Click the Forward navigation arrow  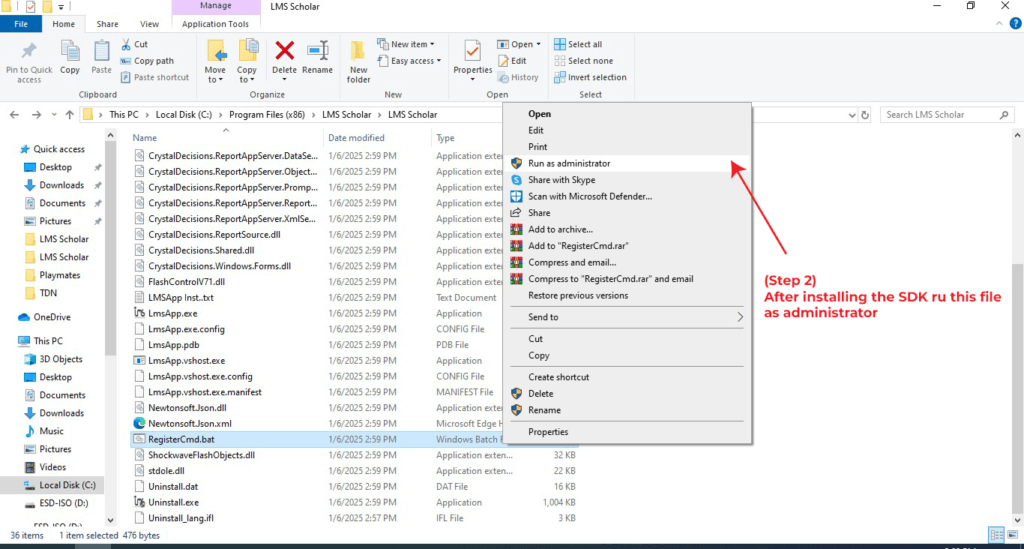point(37,115)
